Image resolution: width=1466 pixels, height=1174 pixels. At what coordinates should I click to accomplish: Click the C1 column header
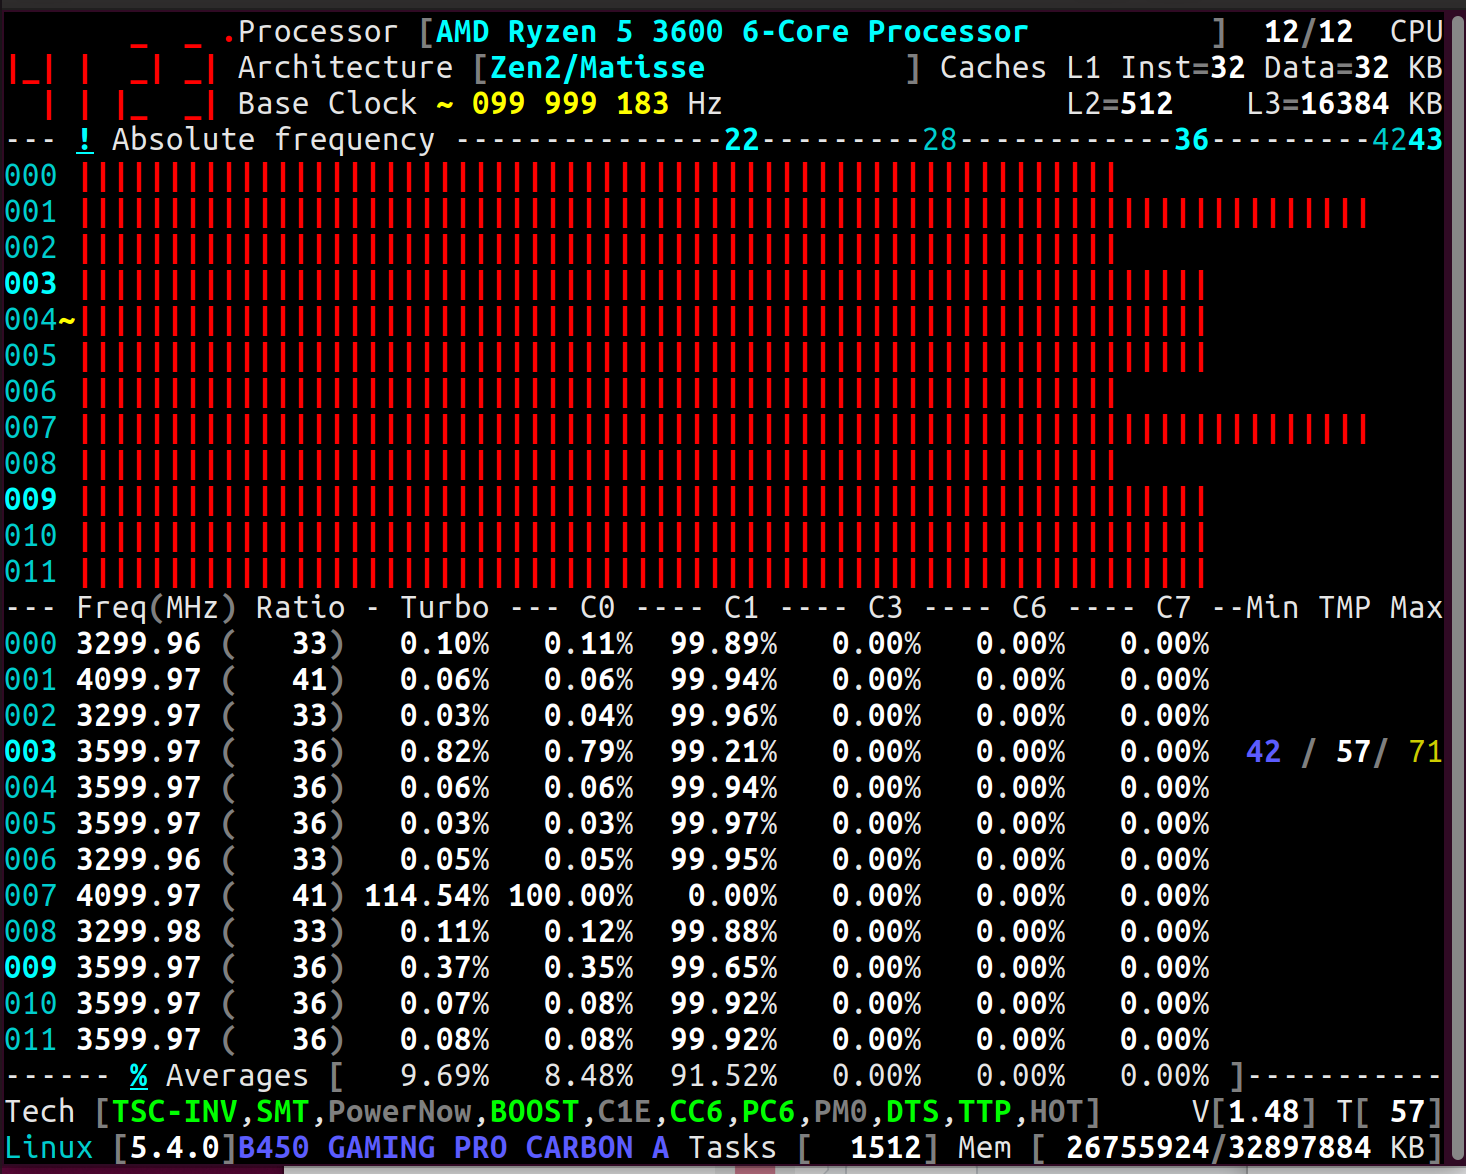[x=741, y=608]
